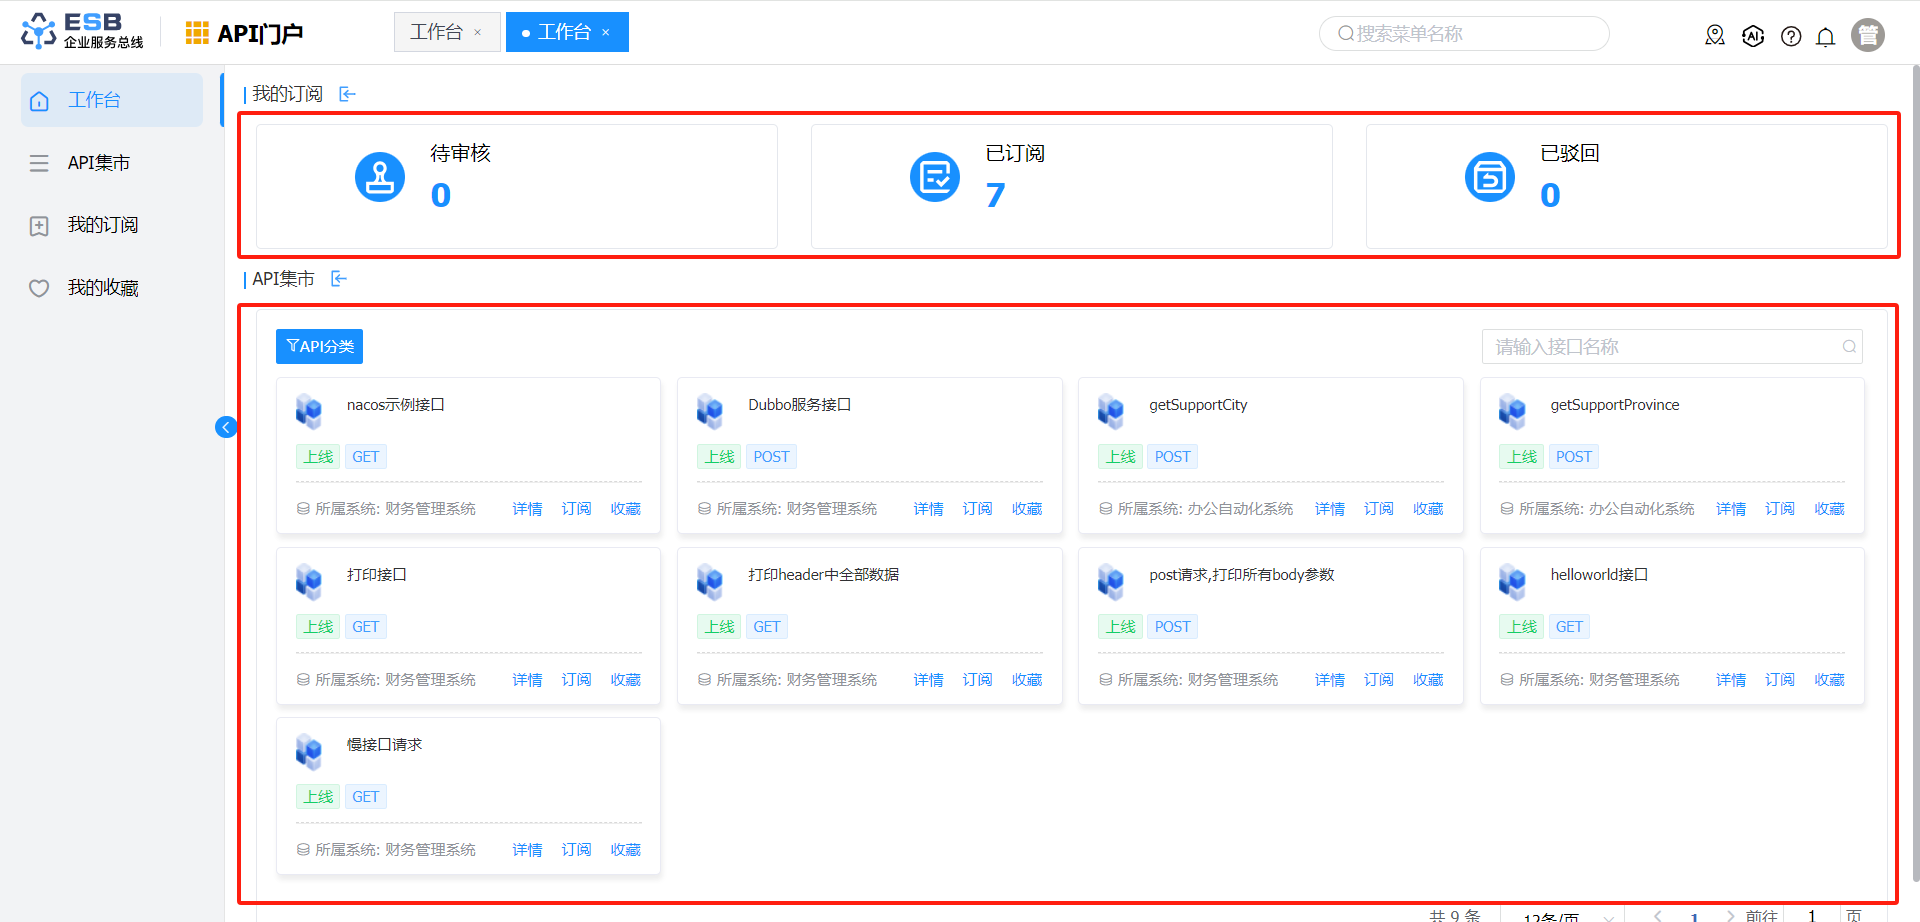Select API集市 in the sidebar menu
Screen dimensions: 1920x922
98,163
